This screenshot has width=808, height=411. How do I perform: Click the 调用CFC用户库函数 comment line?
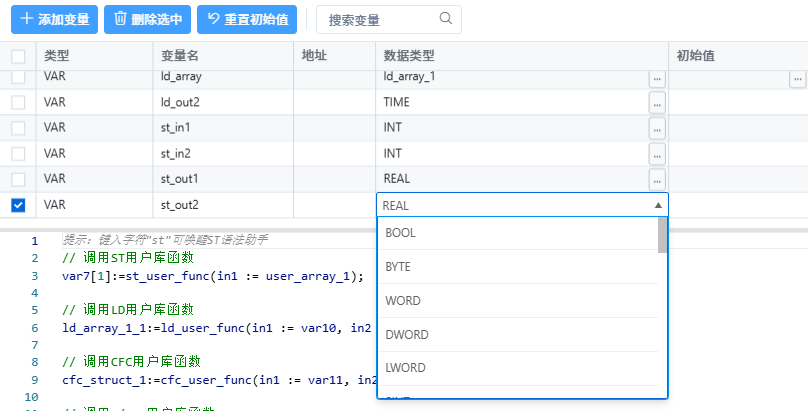pyautogui.click(x=131, y=362)
